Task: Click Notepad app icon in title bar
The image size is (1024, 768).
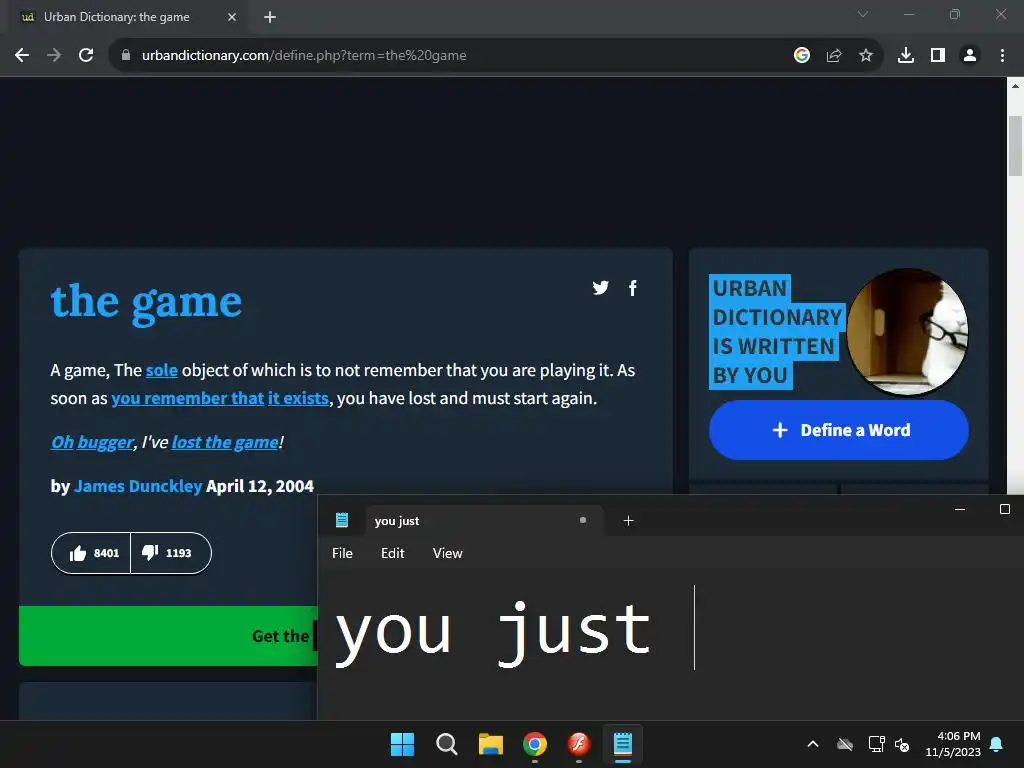Action: [x=342, y=520]
